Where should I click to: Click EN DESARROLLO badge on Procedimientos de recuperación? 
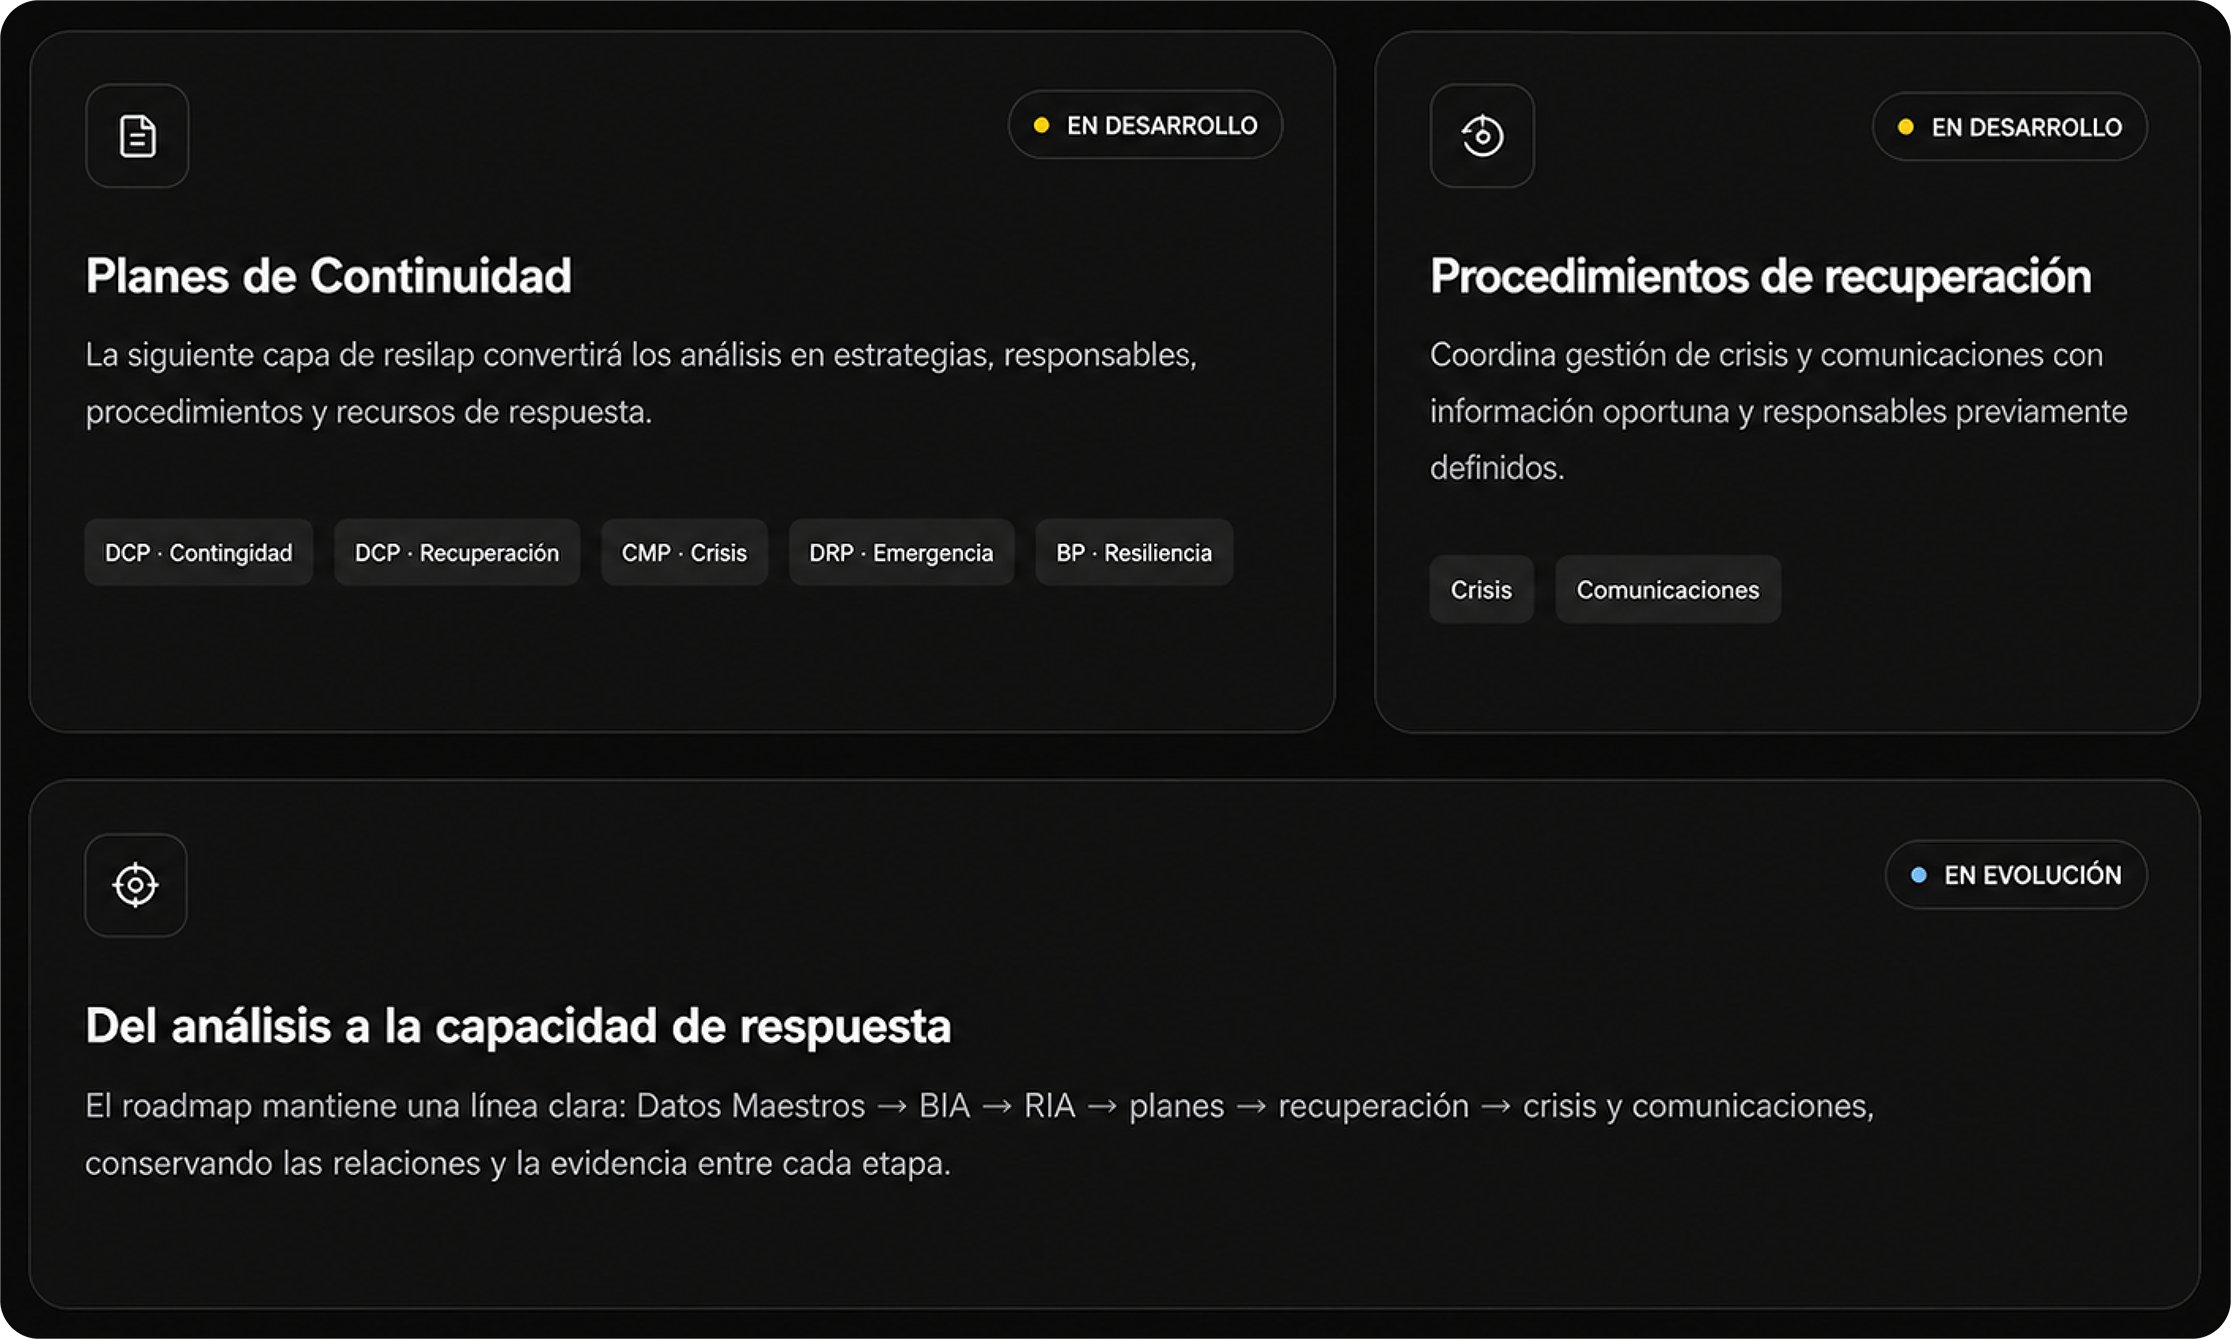coord(2010,127)
